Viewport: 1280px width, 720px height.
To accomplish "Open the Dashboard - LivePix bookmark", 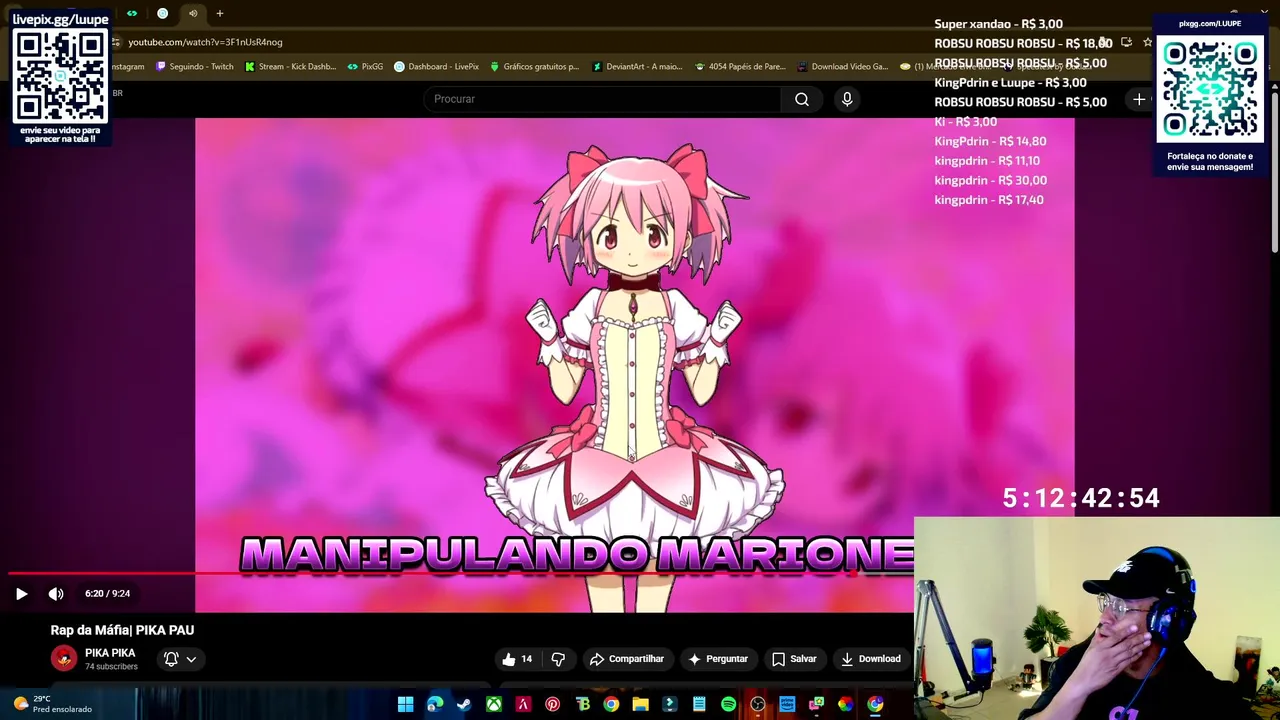I will (436, 67).
